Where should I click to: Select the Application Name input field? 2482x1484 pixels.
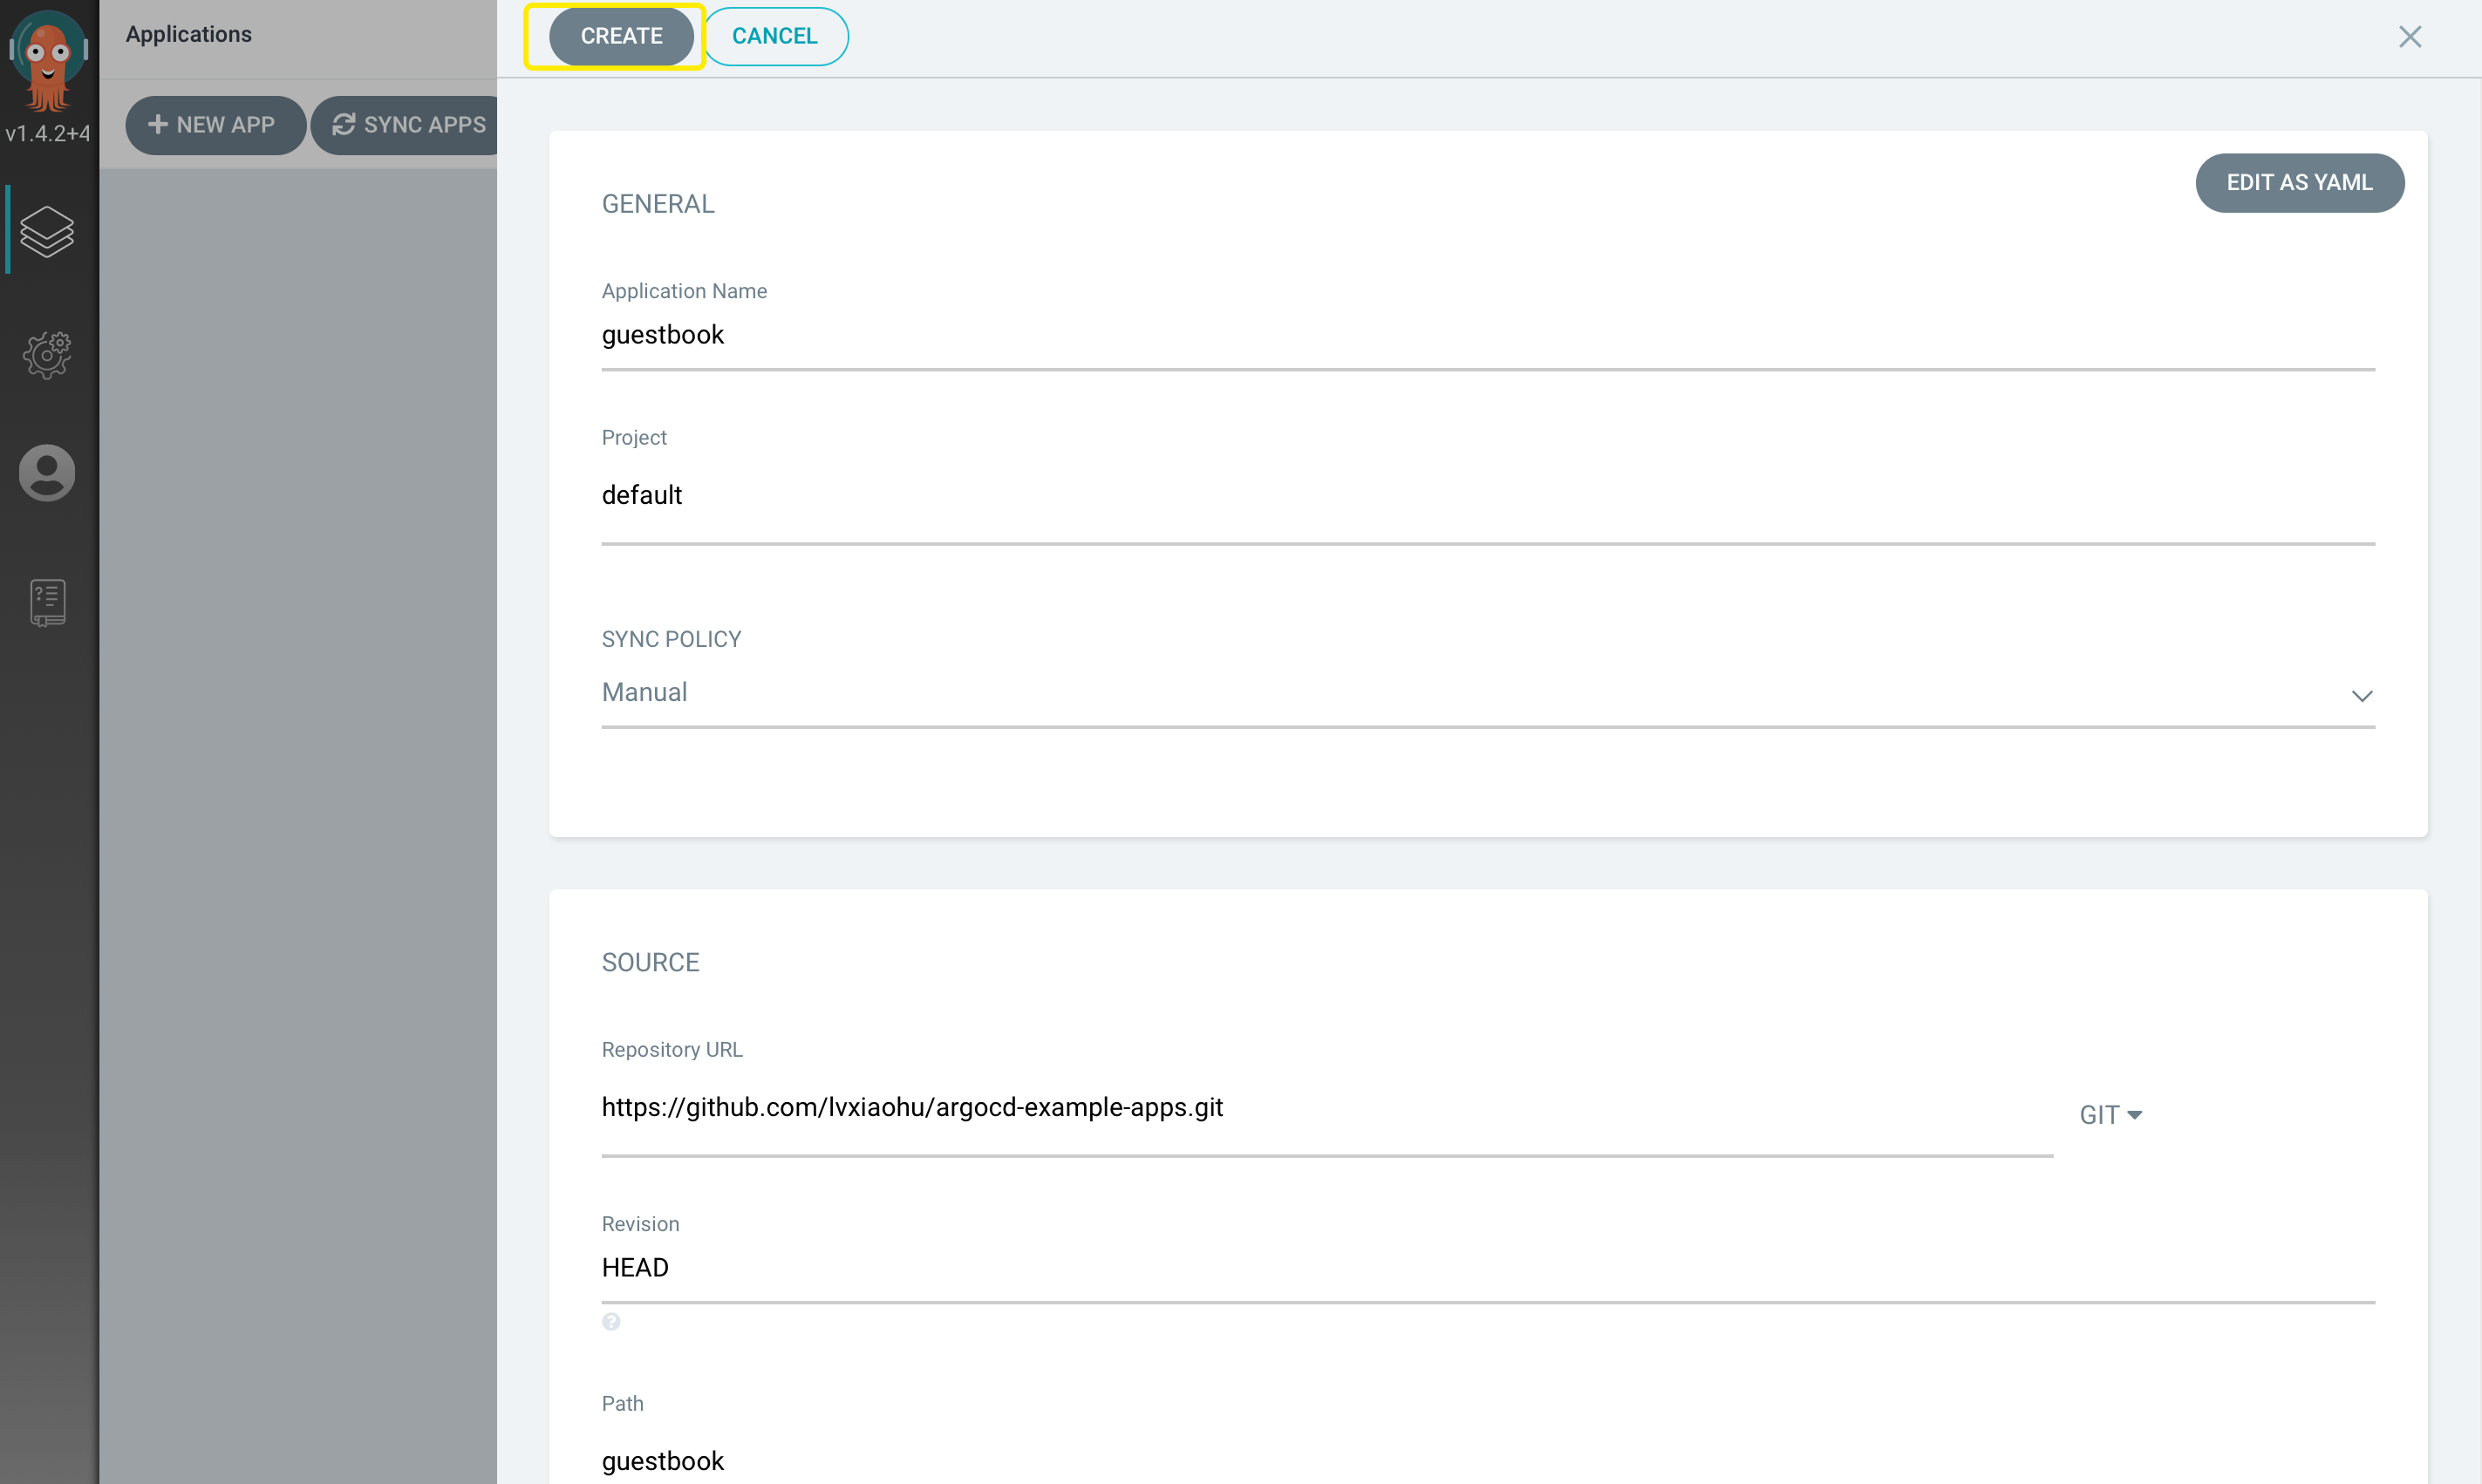tap(1490, 334)
